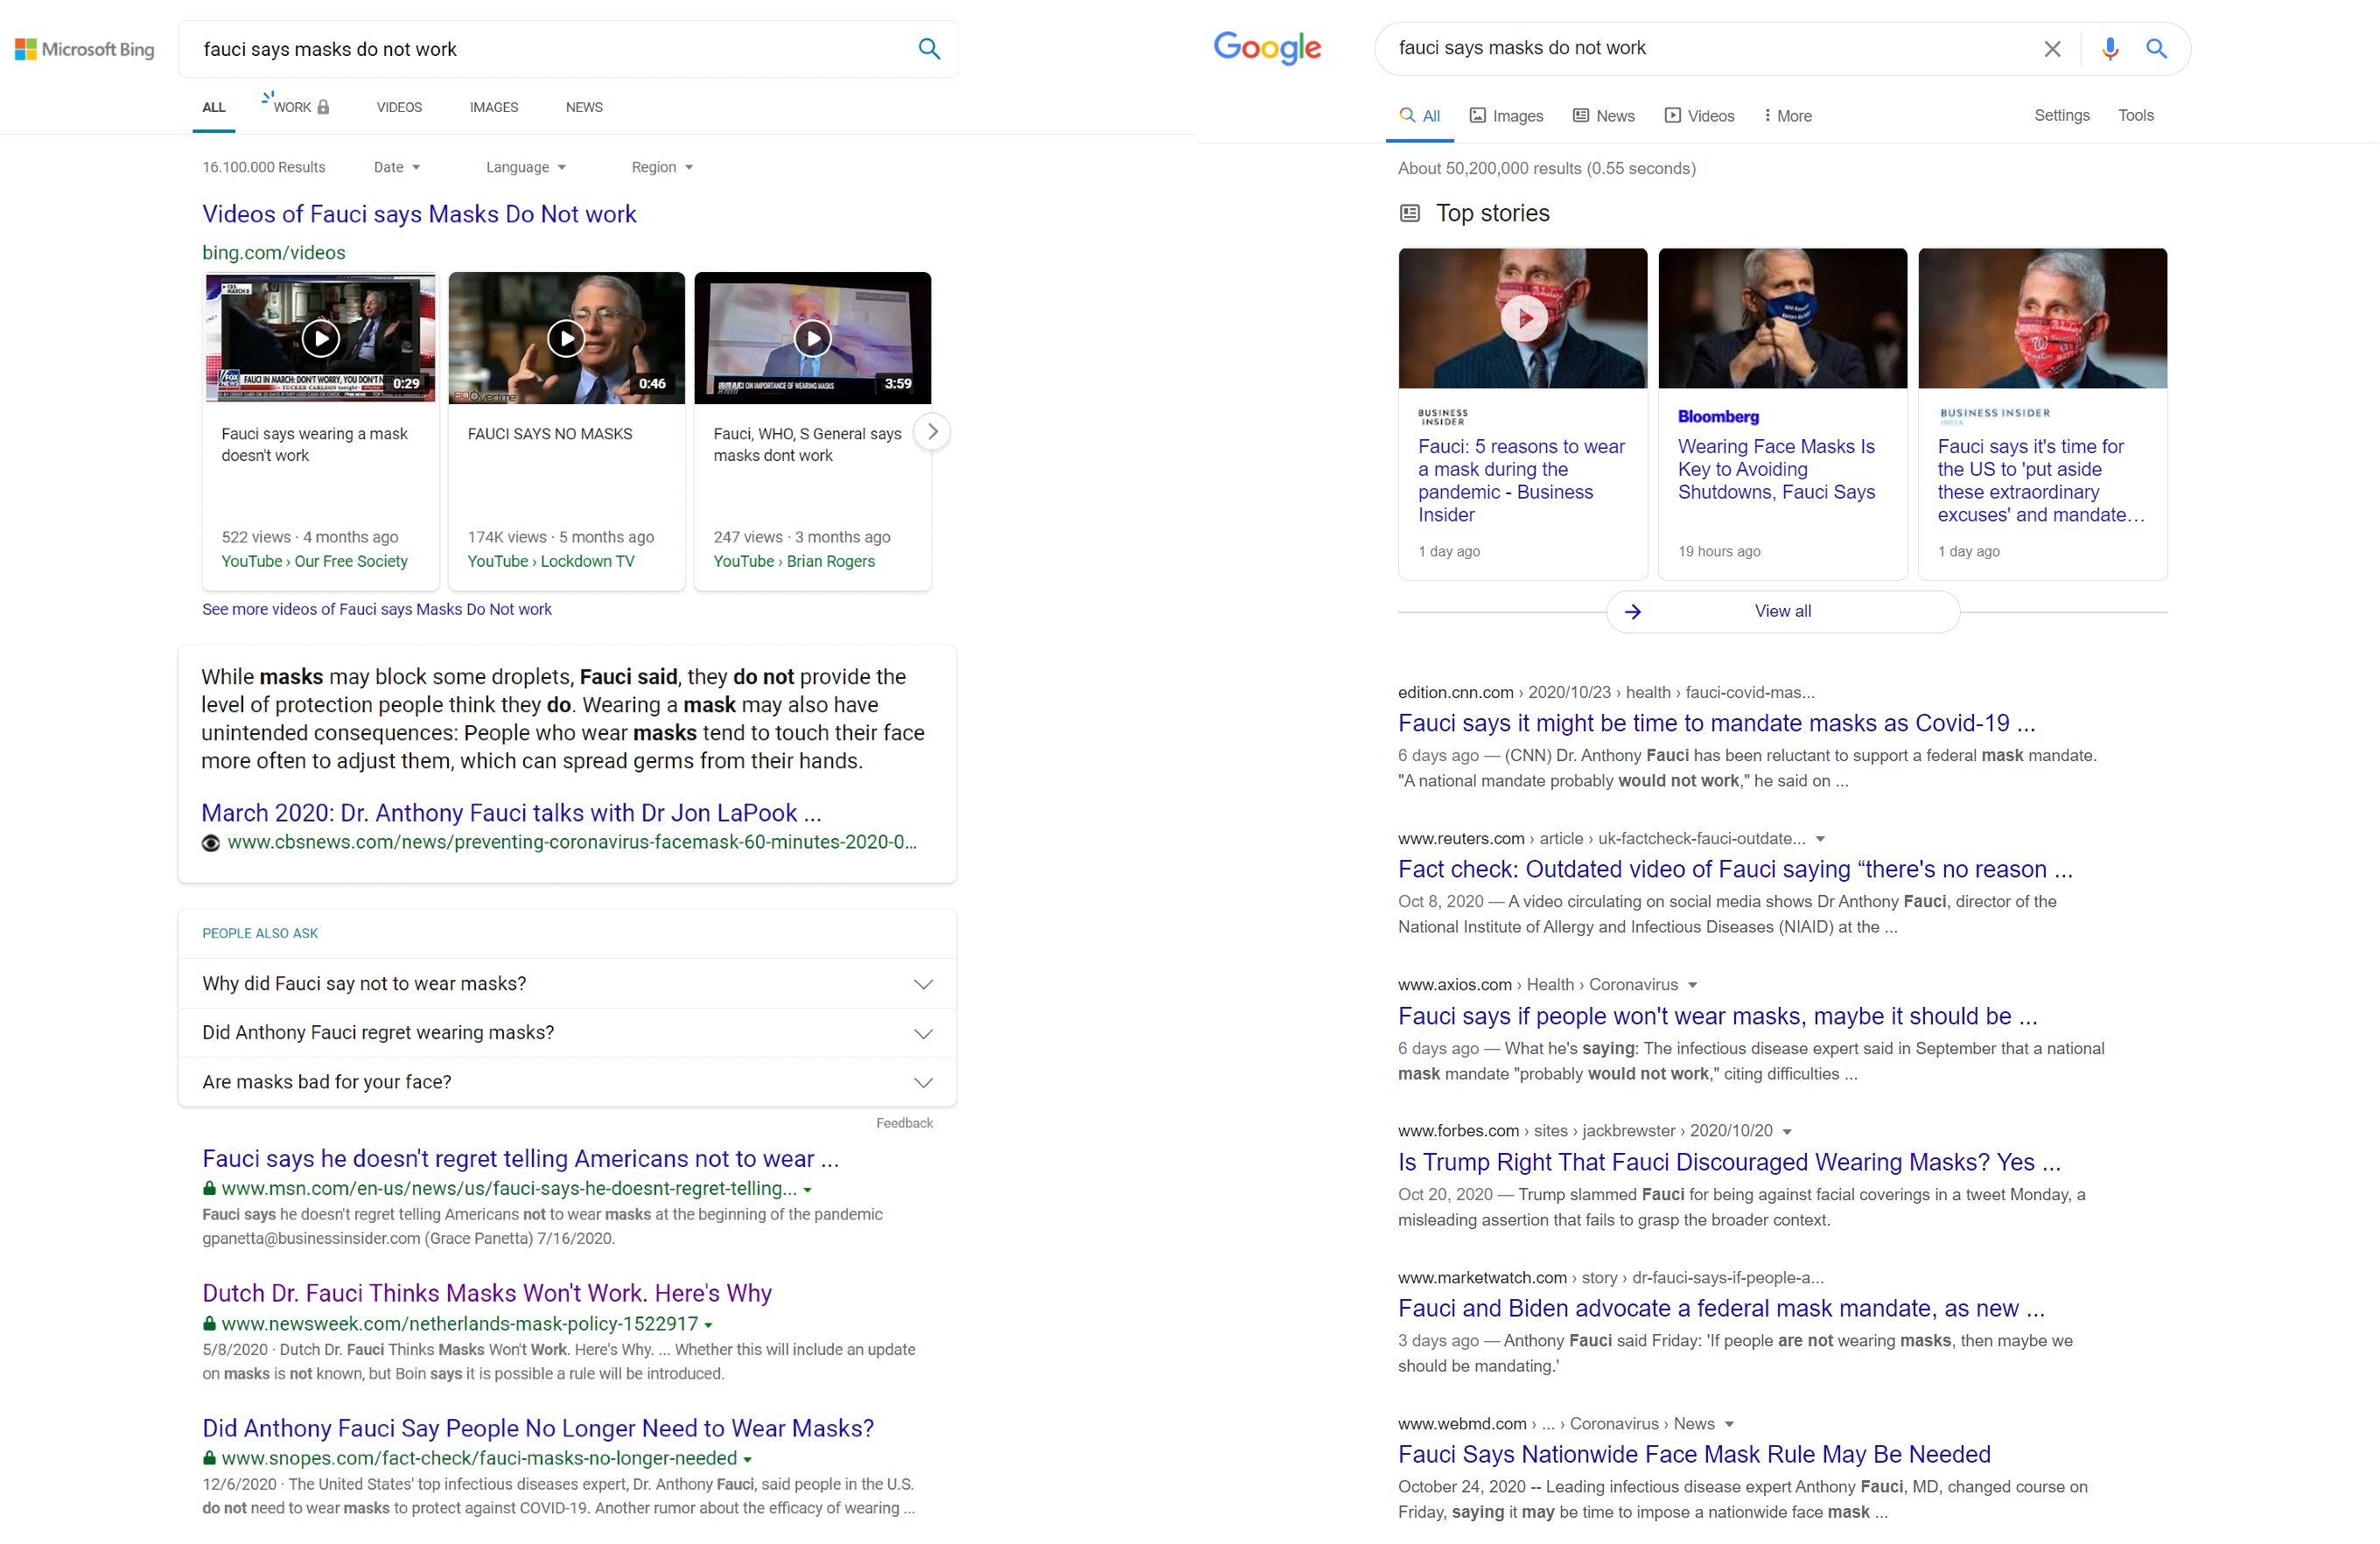Open dropdown arrow next to newsweek.com URL
Image resolution: width=2380 pixels, height=1544 pixels.
pos(708,1325)
